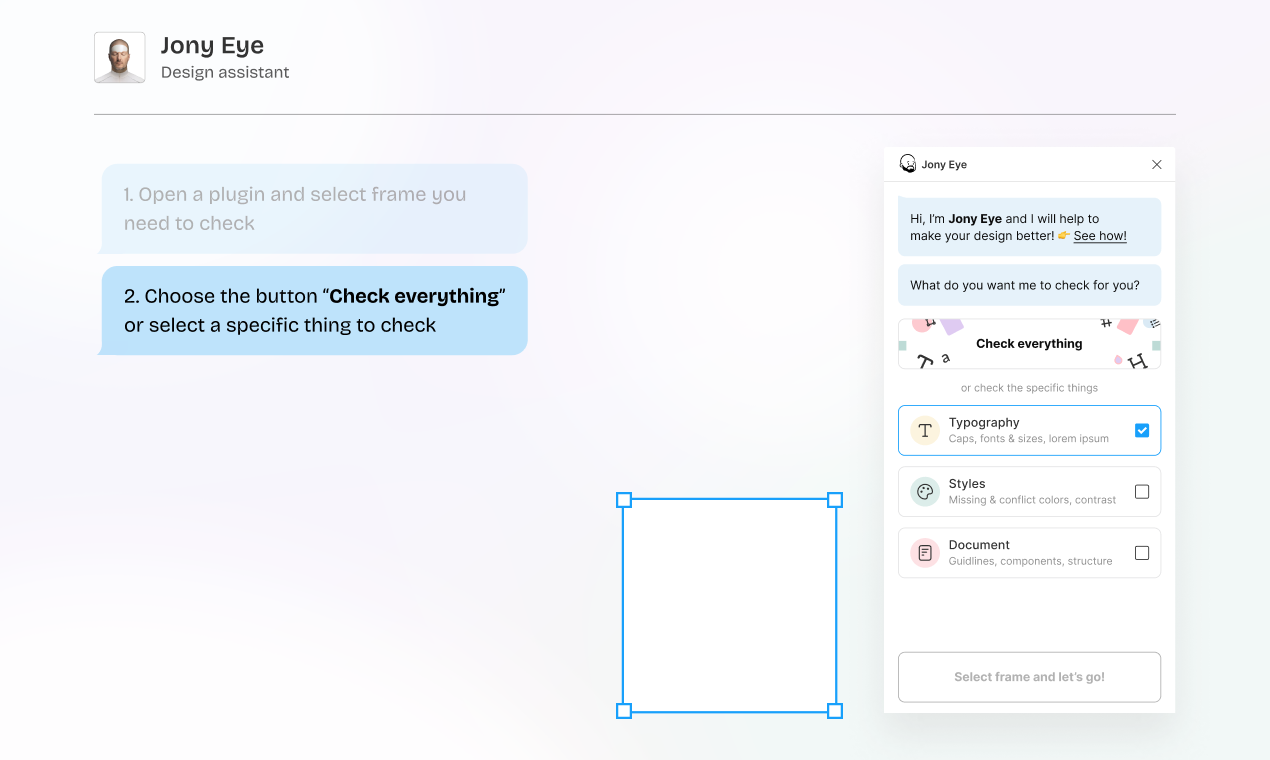Click 'Missing & conflict colors, contrast' text
Screen dimensions: 1270x760
click(1032, 500)
